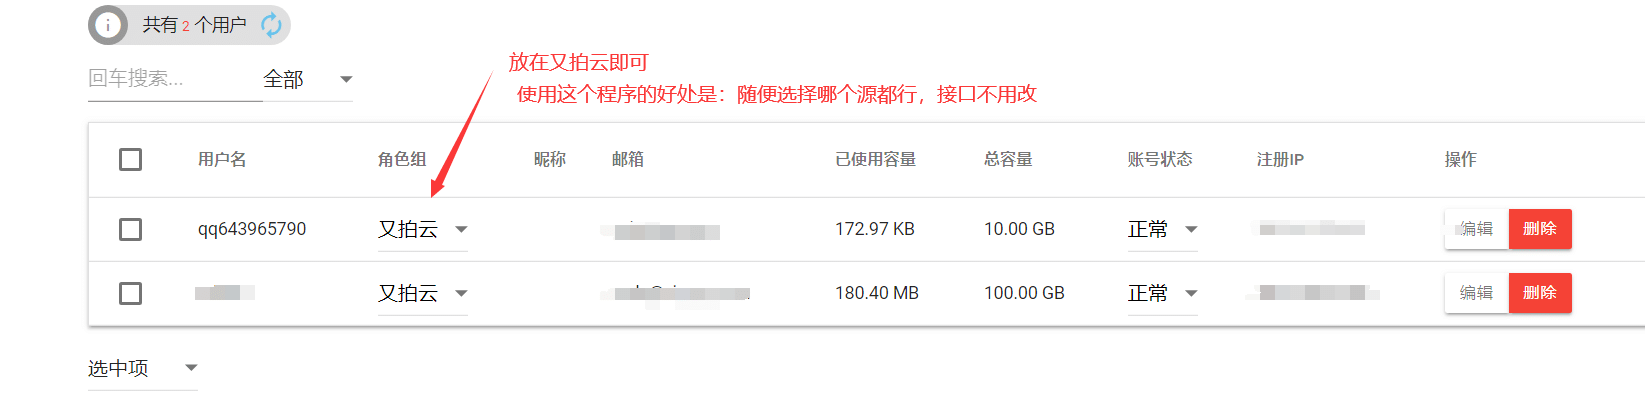
Task: Click the 总容量 column header
Action: click(x=1008, y=160)
